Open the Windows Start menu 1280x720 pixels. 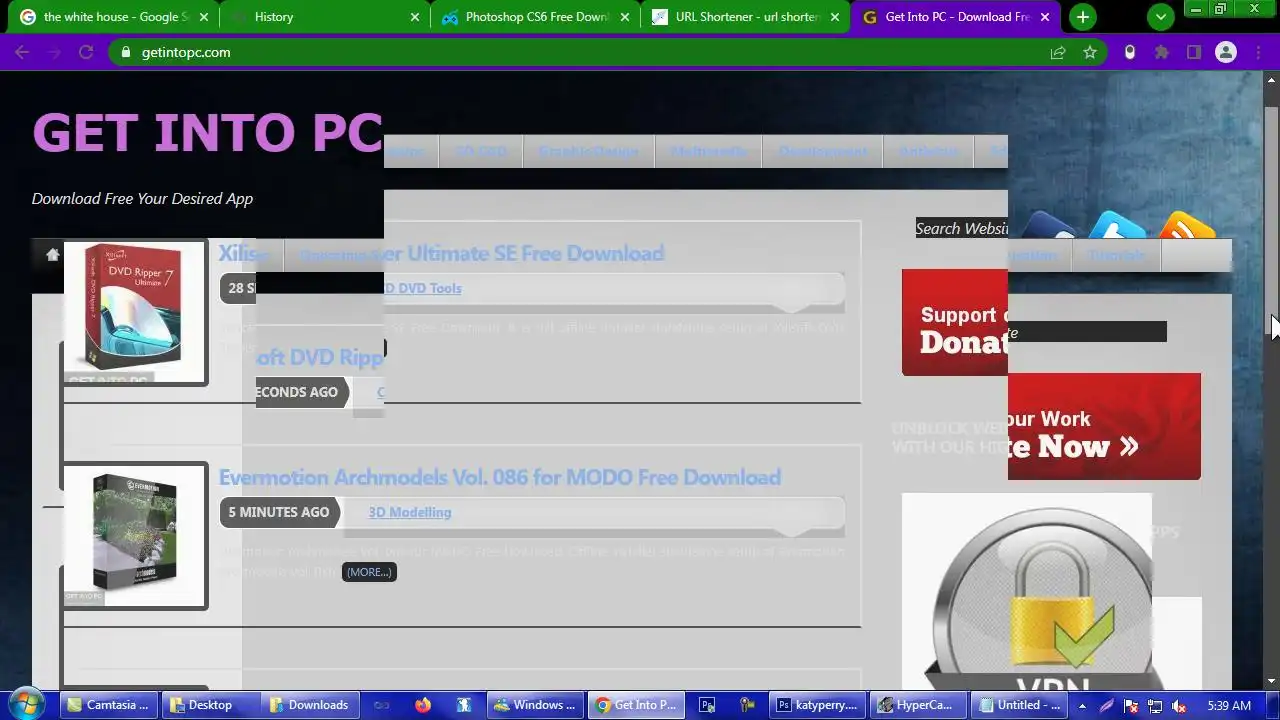pos(27,705)
